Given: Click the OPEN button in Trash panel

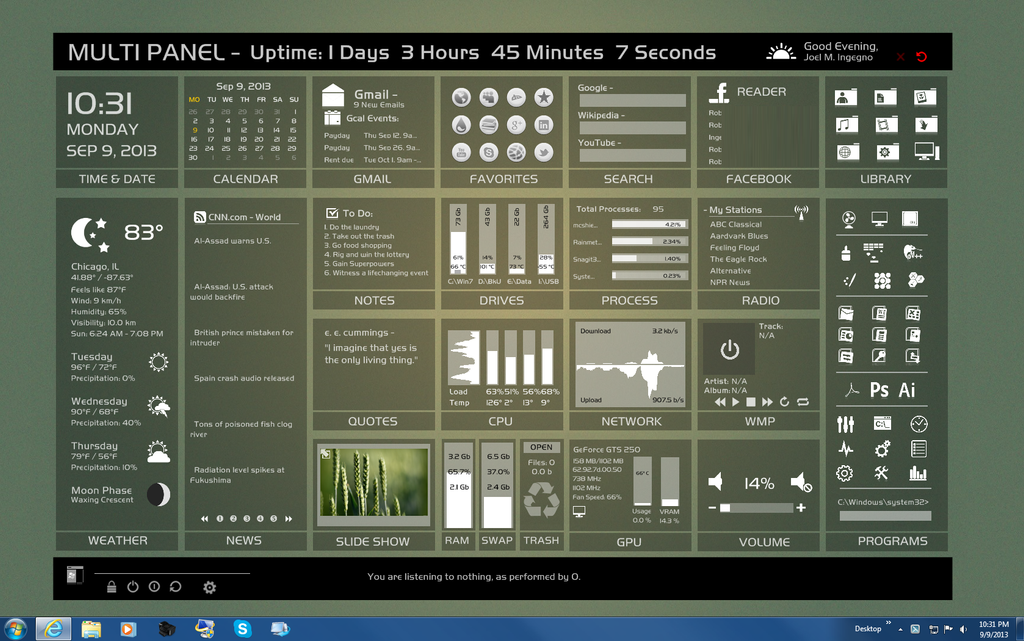Looking at the screenshot, I should [541, 447].
